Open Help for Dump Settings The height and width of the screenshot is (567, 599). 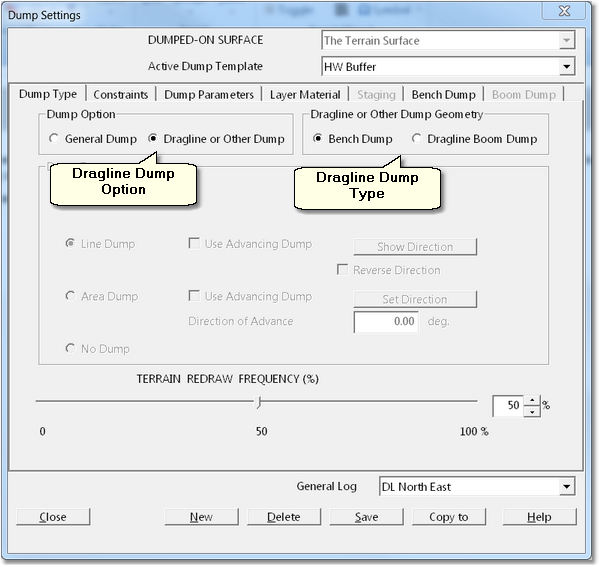539,517
